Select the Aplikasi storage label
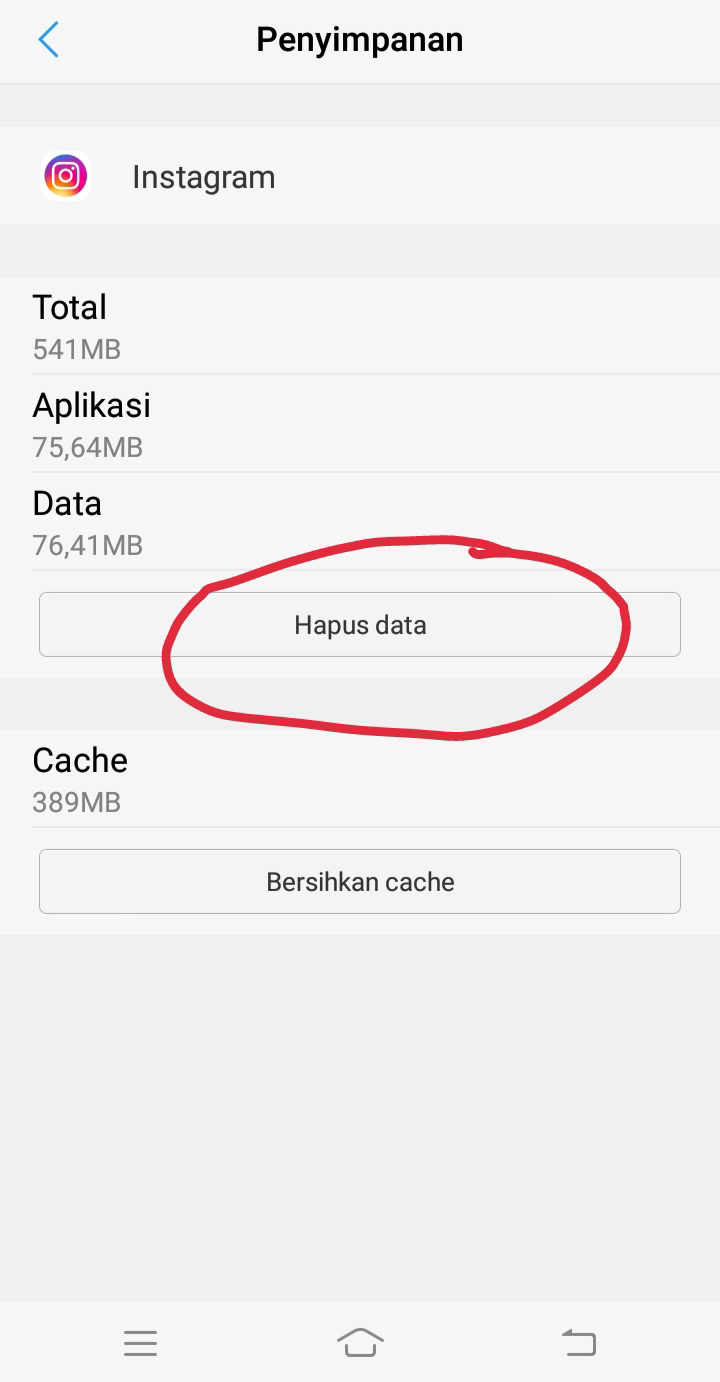720x1382 pixels. coord(92,405)
